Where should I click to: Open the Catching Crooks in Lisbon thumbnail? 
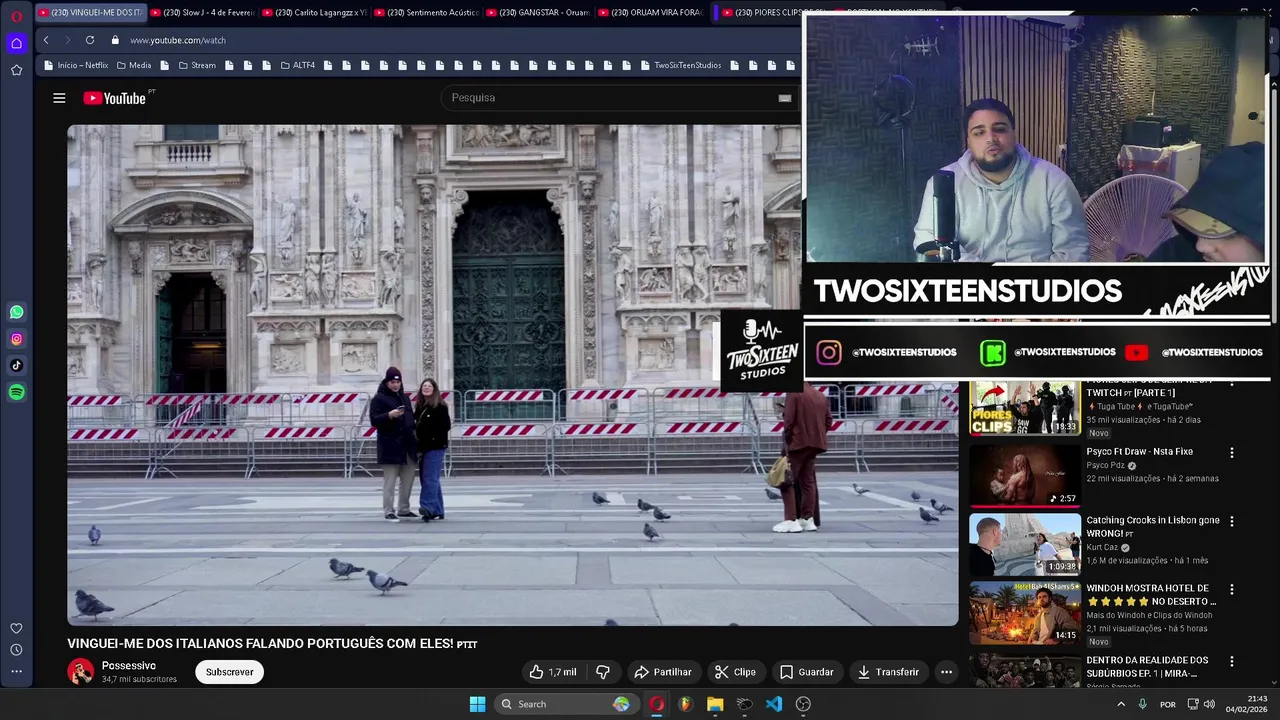tap(1025, 544)
